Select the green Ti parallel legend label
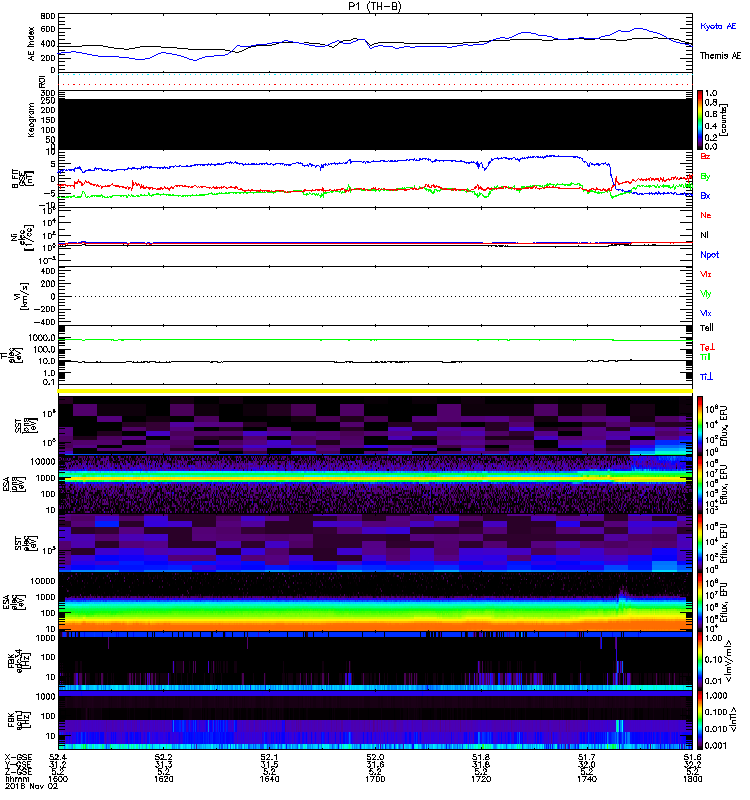Image resolution: width=750 pixels, height=800 pixels. click(x=705, y=357)
